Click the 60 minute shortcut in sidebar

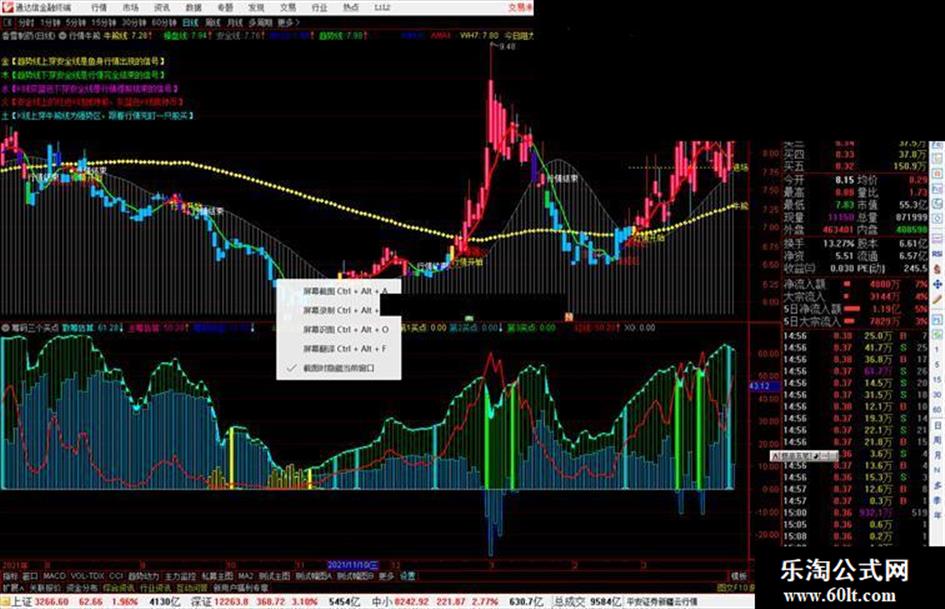937,409
